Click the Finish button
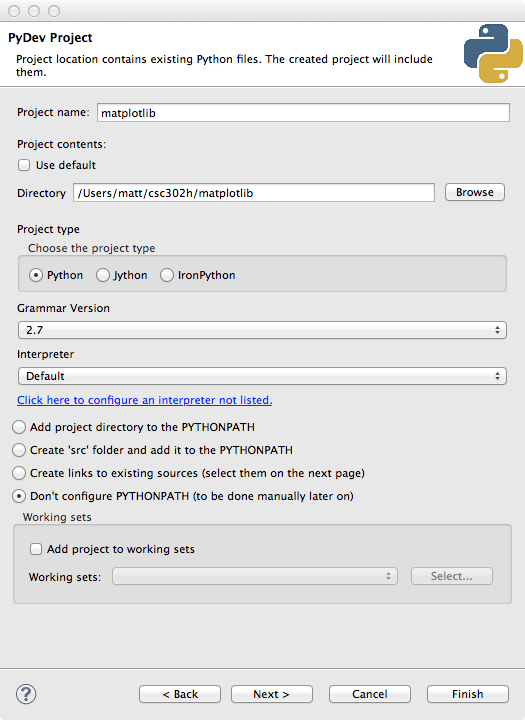The width and height of the screenshot is (525, 720). coord(468,694)
